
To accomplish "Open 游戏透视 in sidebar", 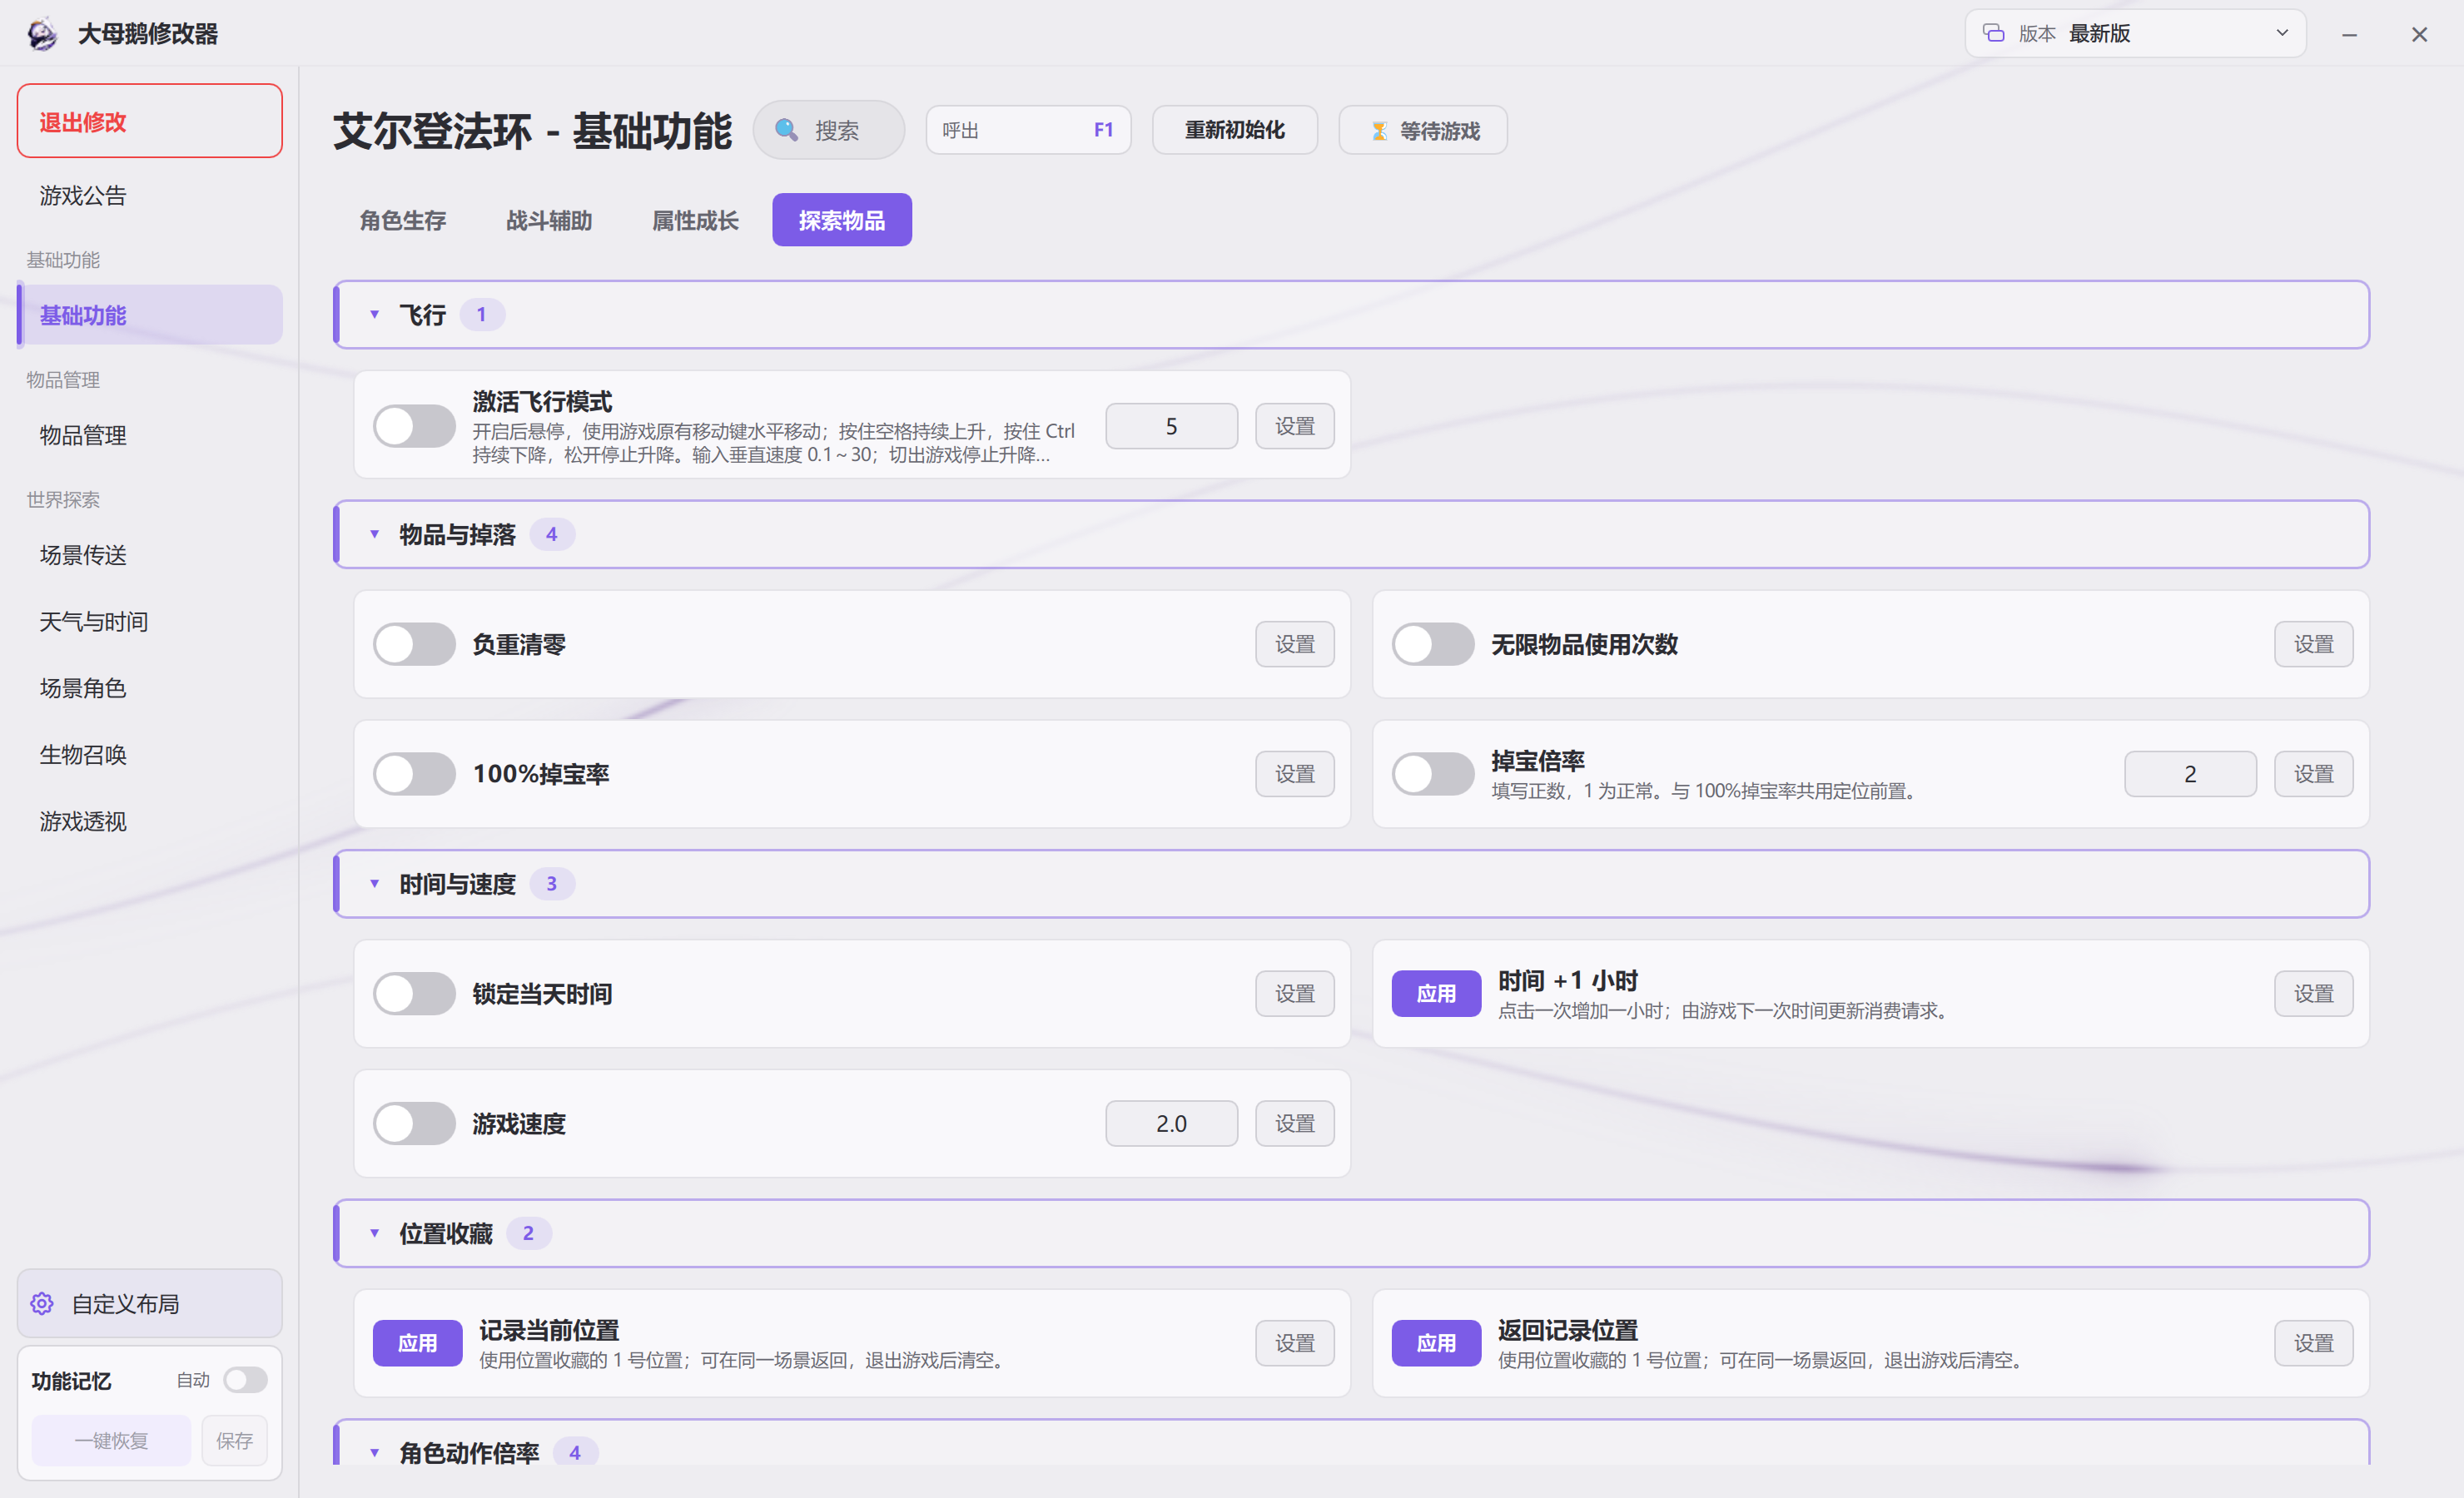I will point(150,822).
